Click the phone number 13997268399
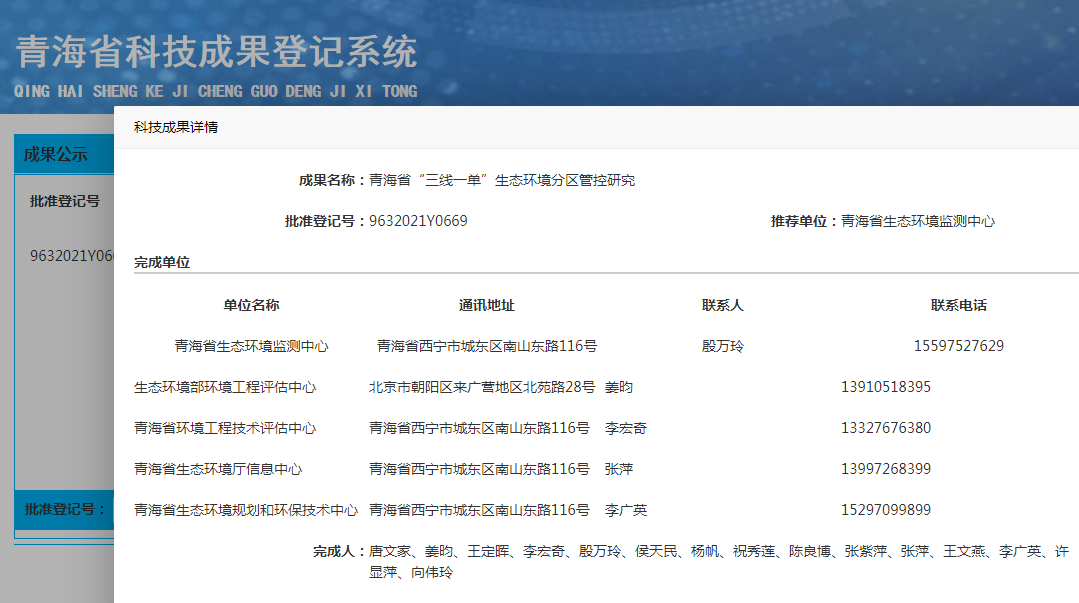1079x603 pixels. [x=885, y=469]
